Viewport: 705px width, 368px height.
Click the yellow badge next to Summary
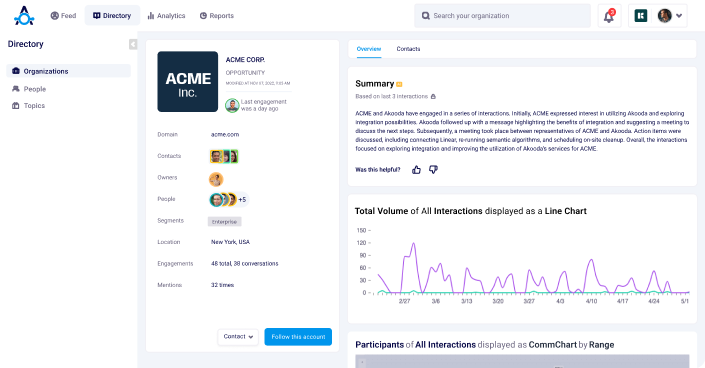(x=399, y=84)
